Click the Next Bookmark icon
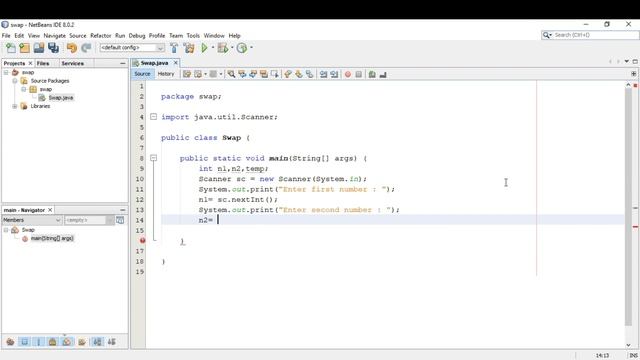This screenshot has width=640, height=360. click(299, 74)
